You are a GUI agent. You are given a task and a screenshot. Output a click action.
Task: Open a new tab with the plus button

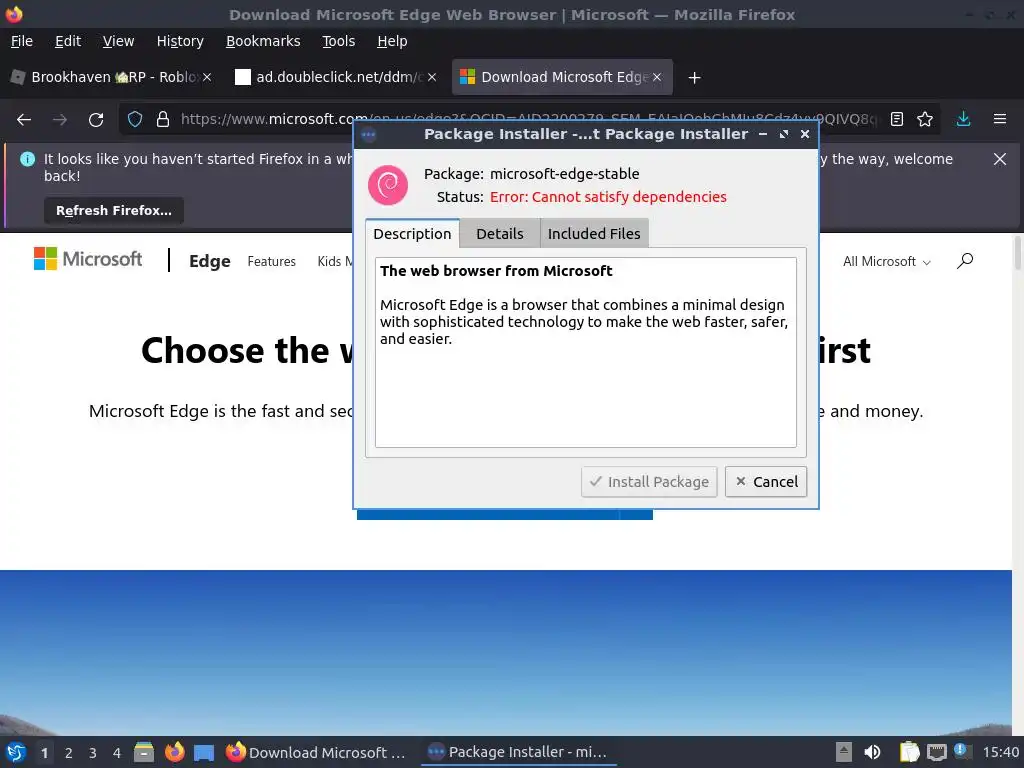click(x=694, y=78)
